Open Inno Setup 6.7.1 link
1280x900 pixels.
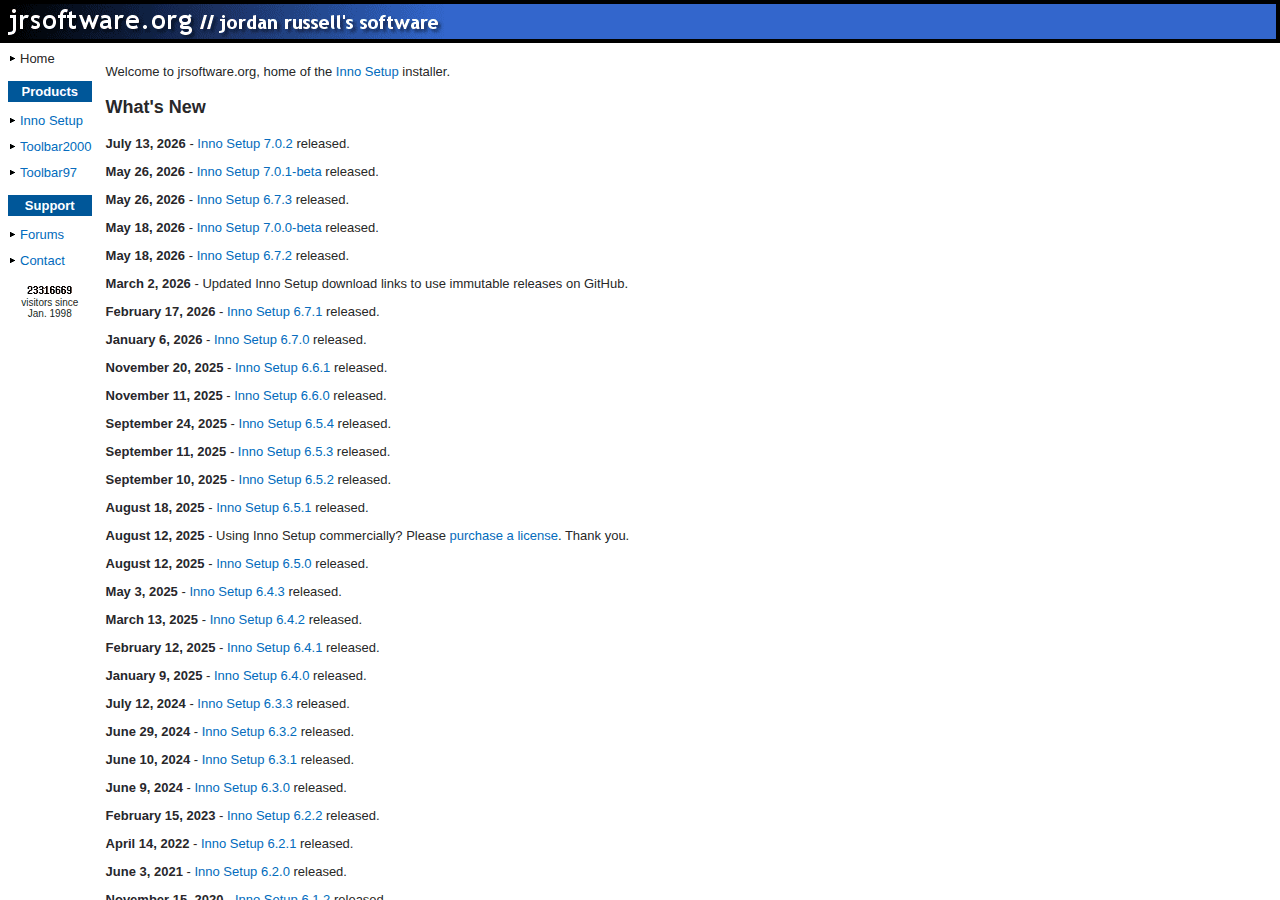point(275,312)
